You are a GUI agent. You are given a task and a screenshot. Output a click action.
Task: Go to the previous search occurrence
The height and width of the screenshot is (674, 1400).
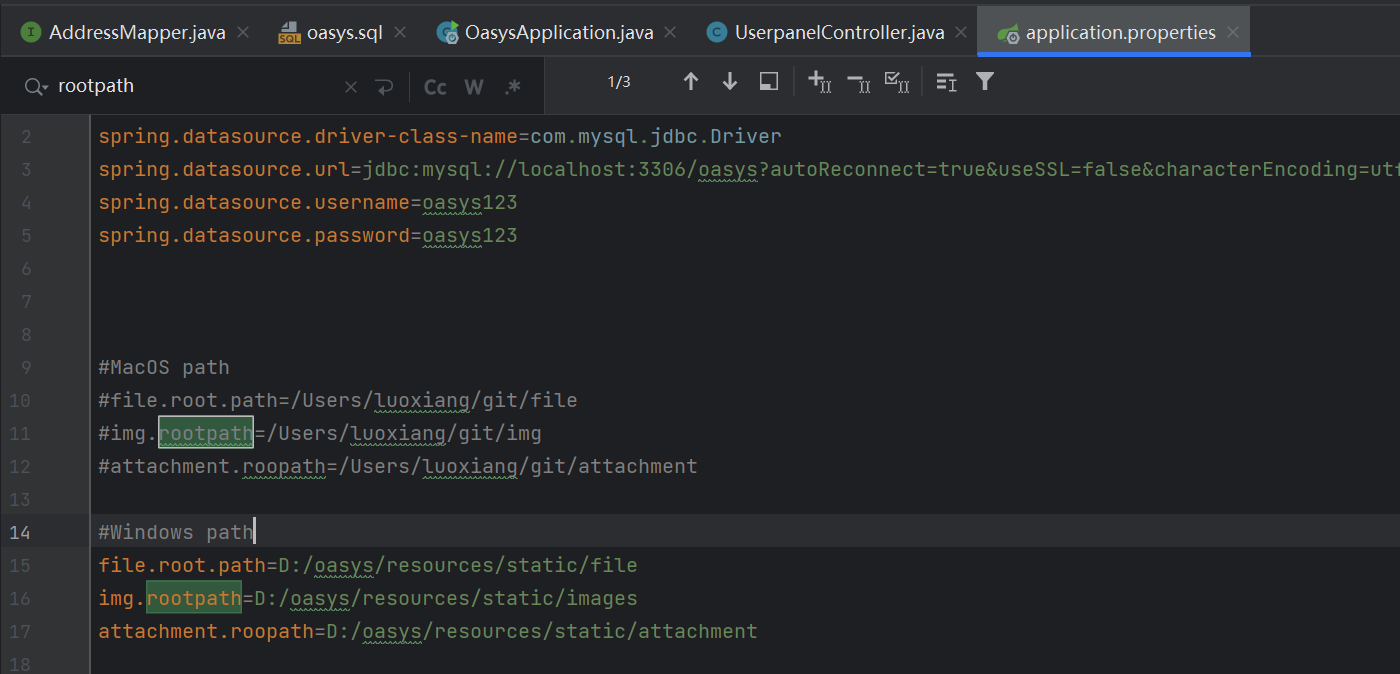click(x=690, y=82)
